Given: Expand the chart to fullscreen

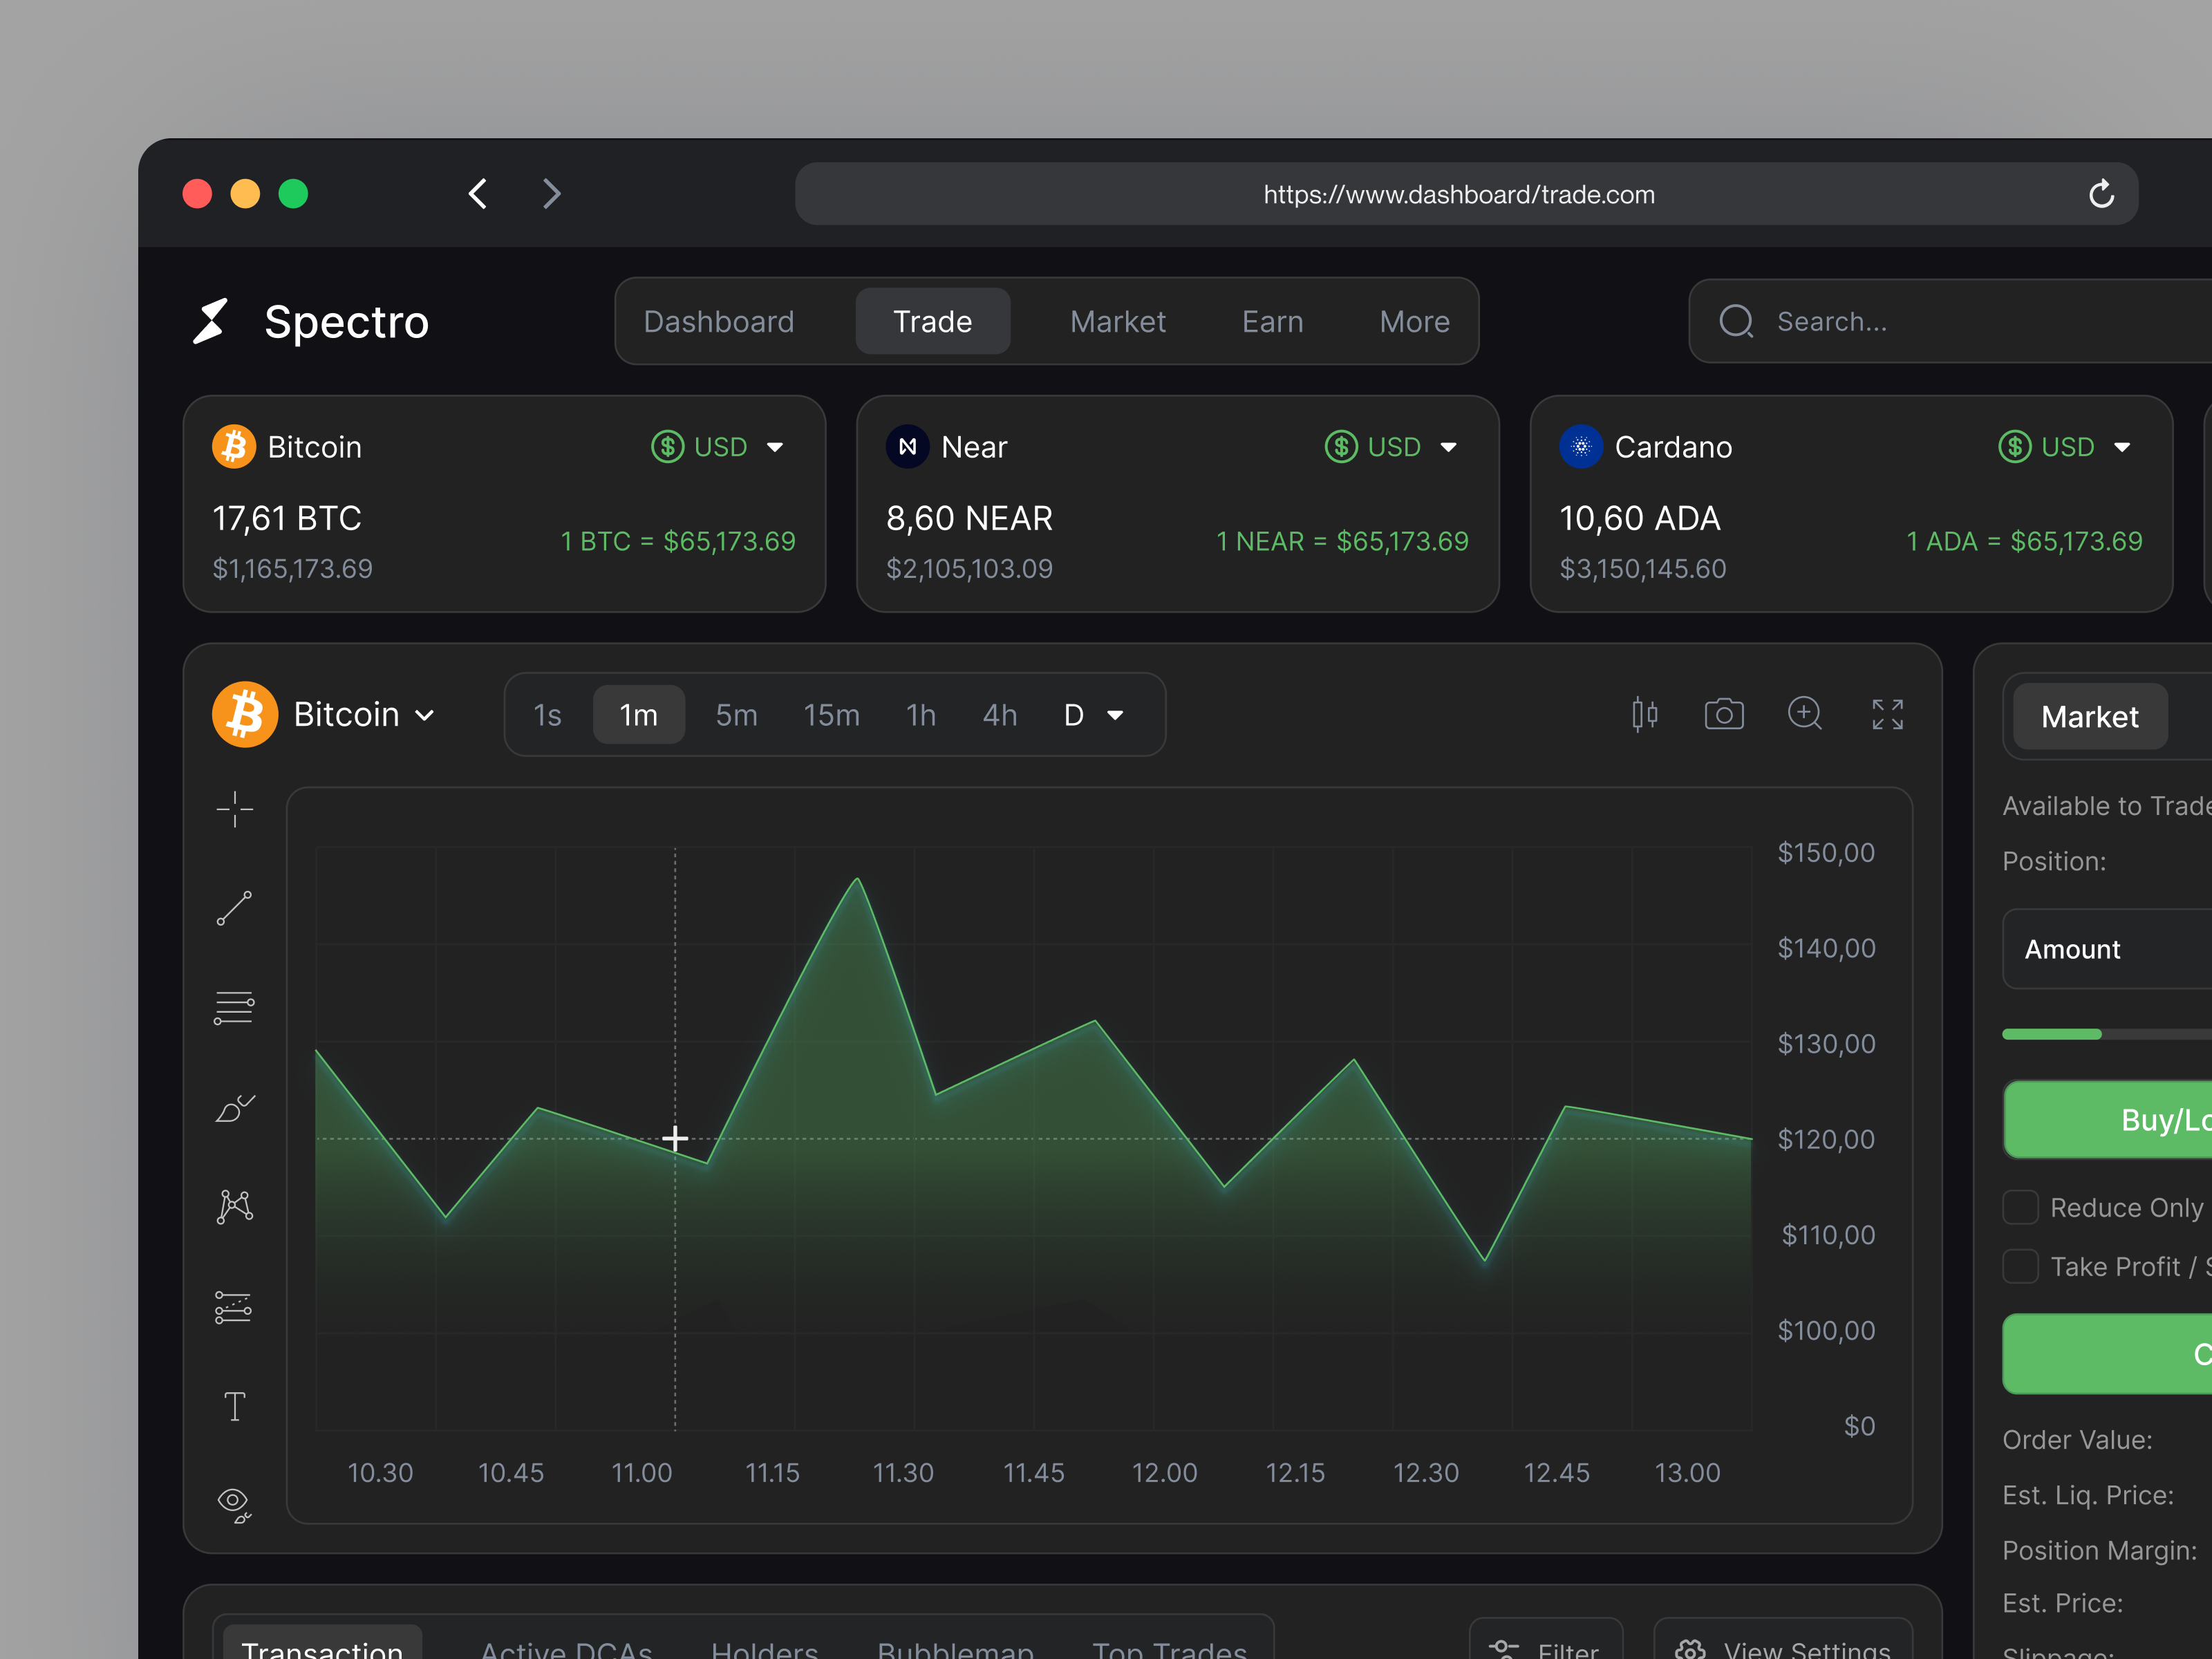Looking at the screenshot, I should click(x=1887, y=714).
